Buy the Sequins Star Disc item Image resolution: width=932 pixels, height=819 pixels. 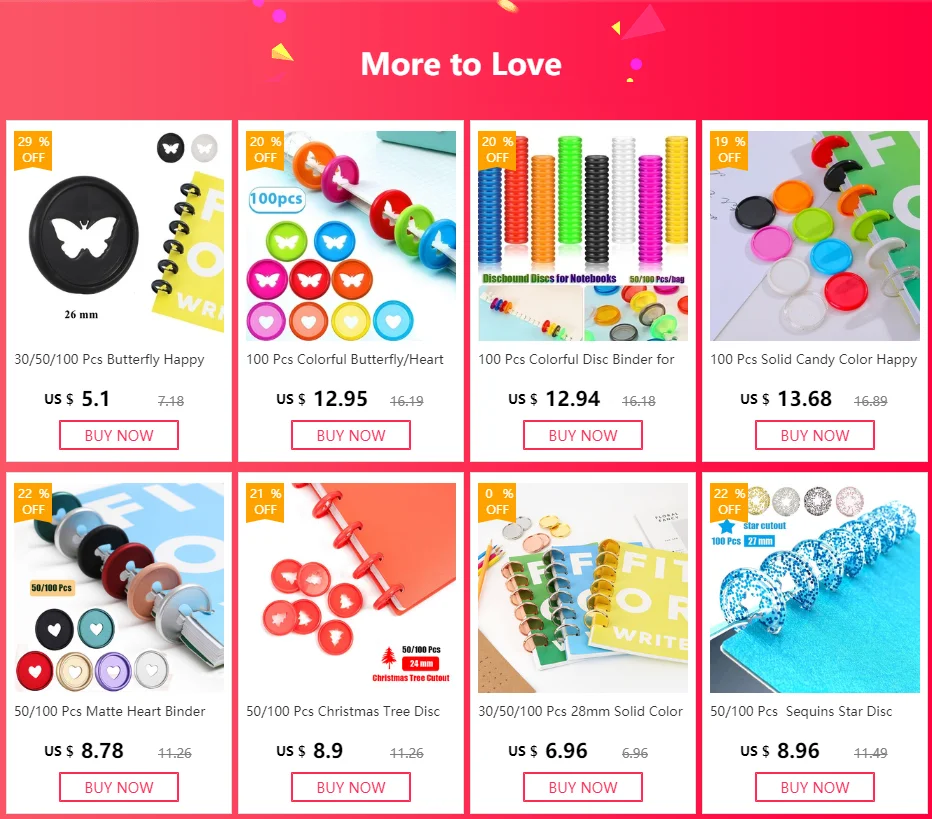[815, 787]
